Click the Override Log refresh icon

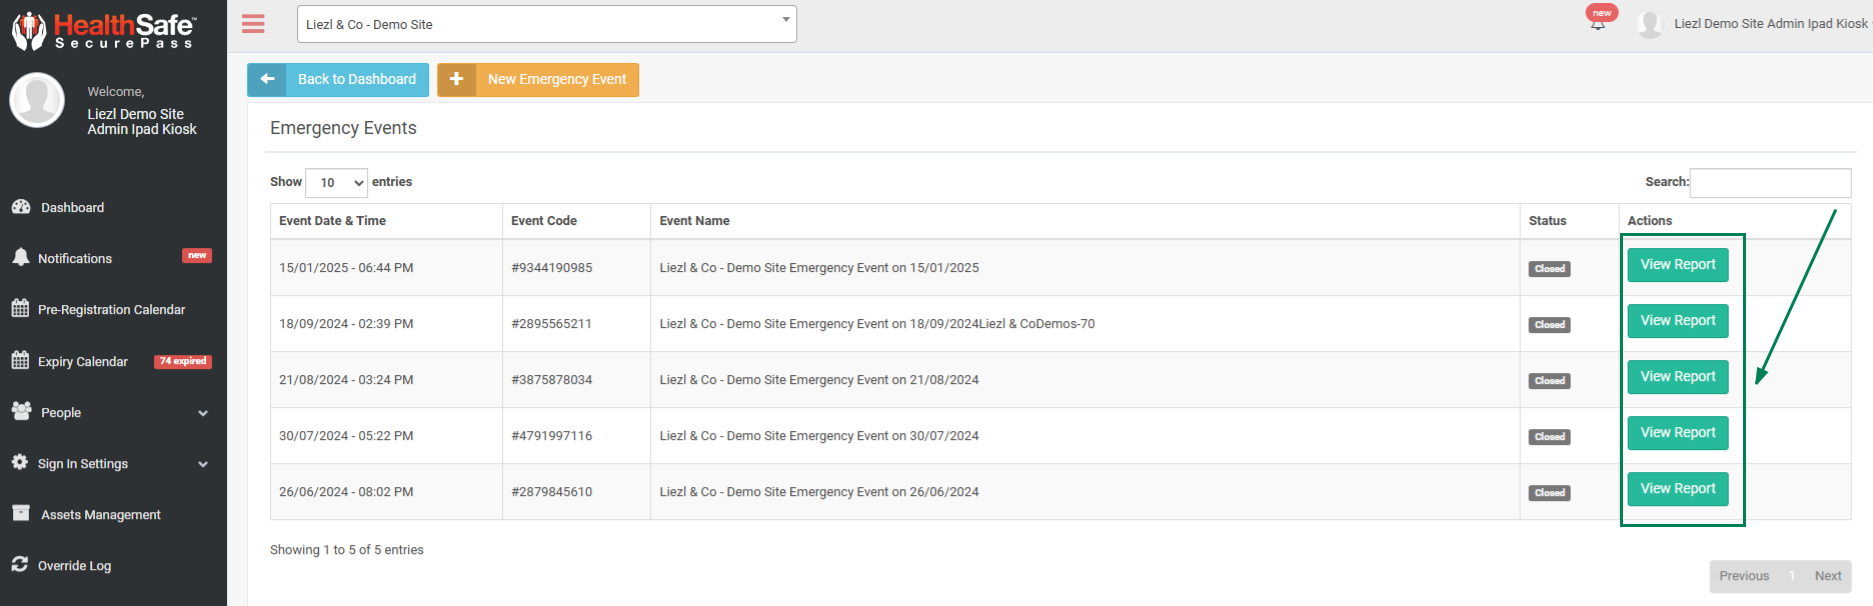[20, 565]
